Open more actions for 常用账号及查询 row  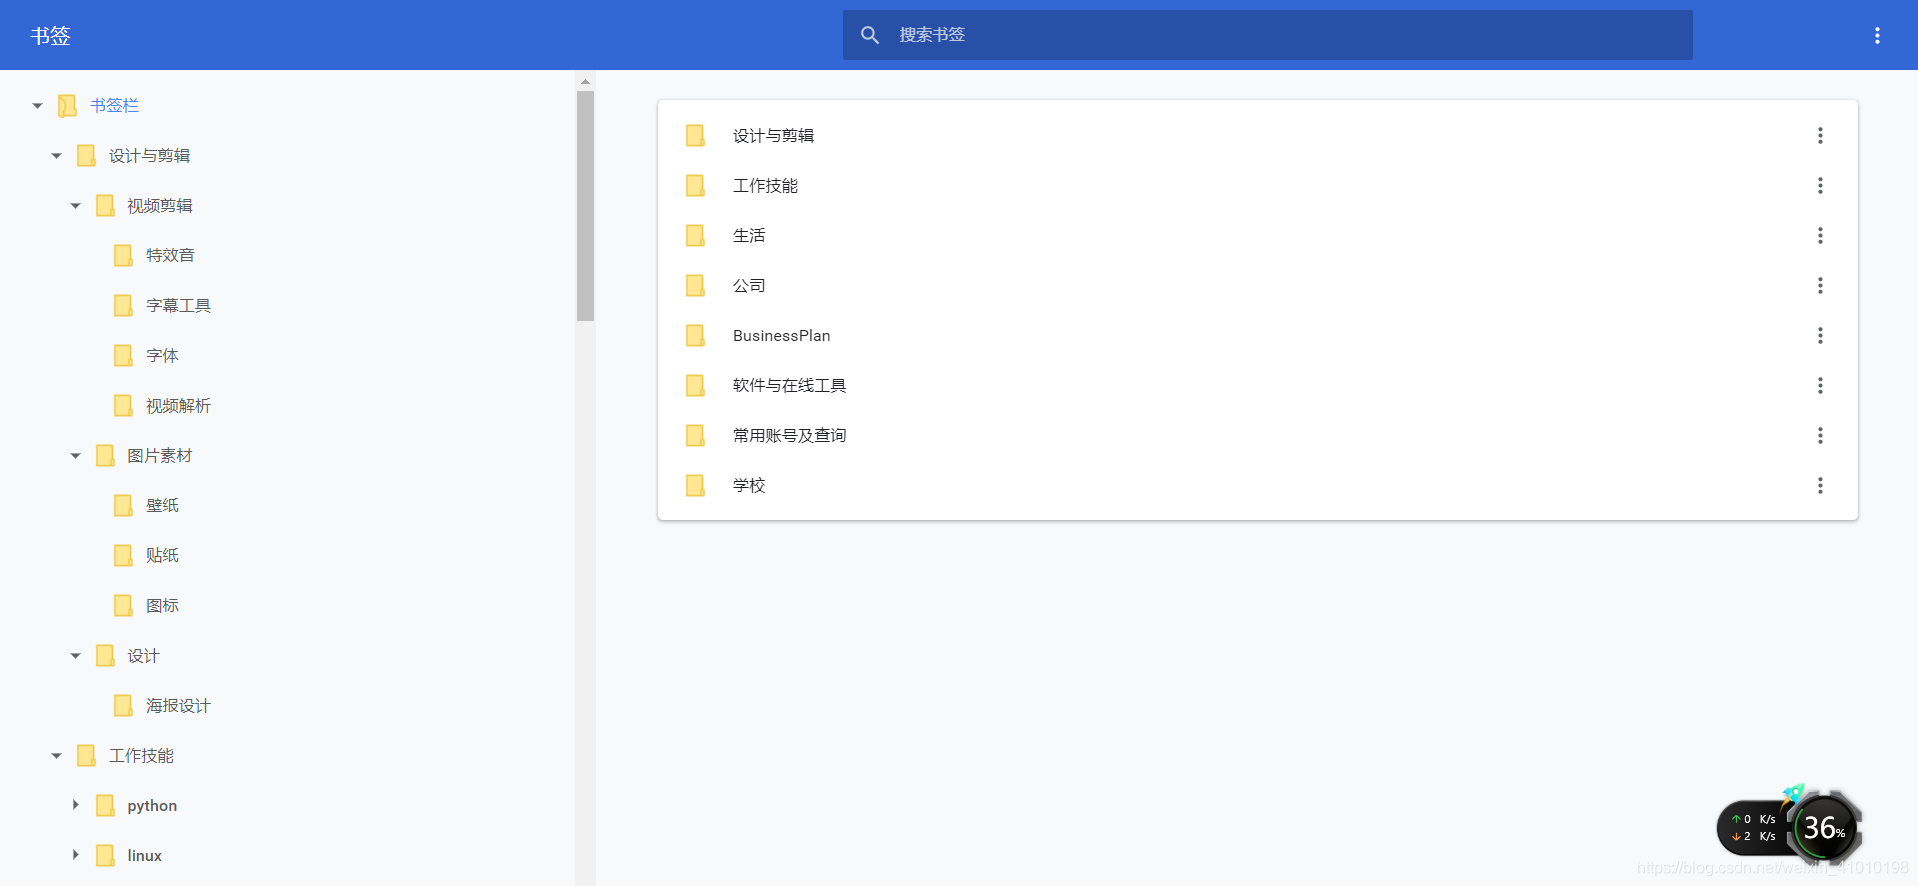tap(1820, 435)
